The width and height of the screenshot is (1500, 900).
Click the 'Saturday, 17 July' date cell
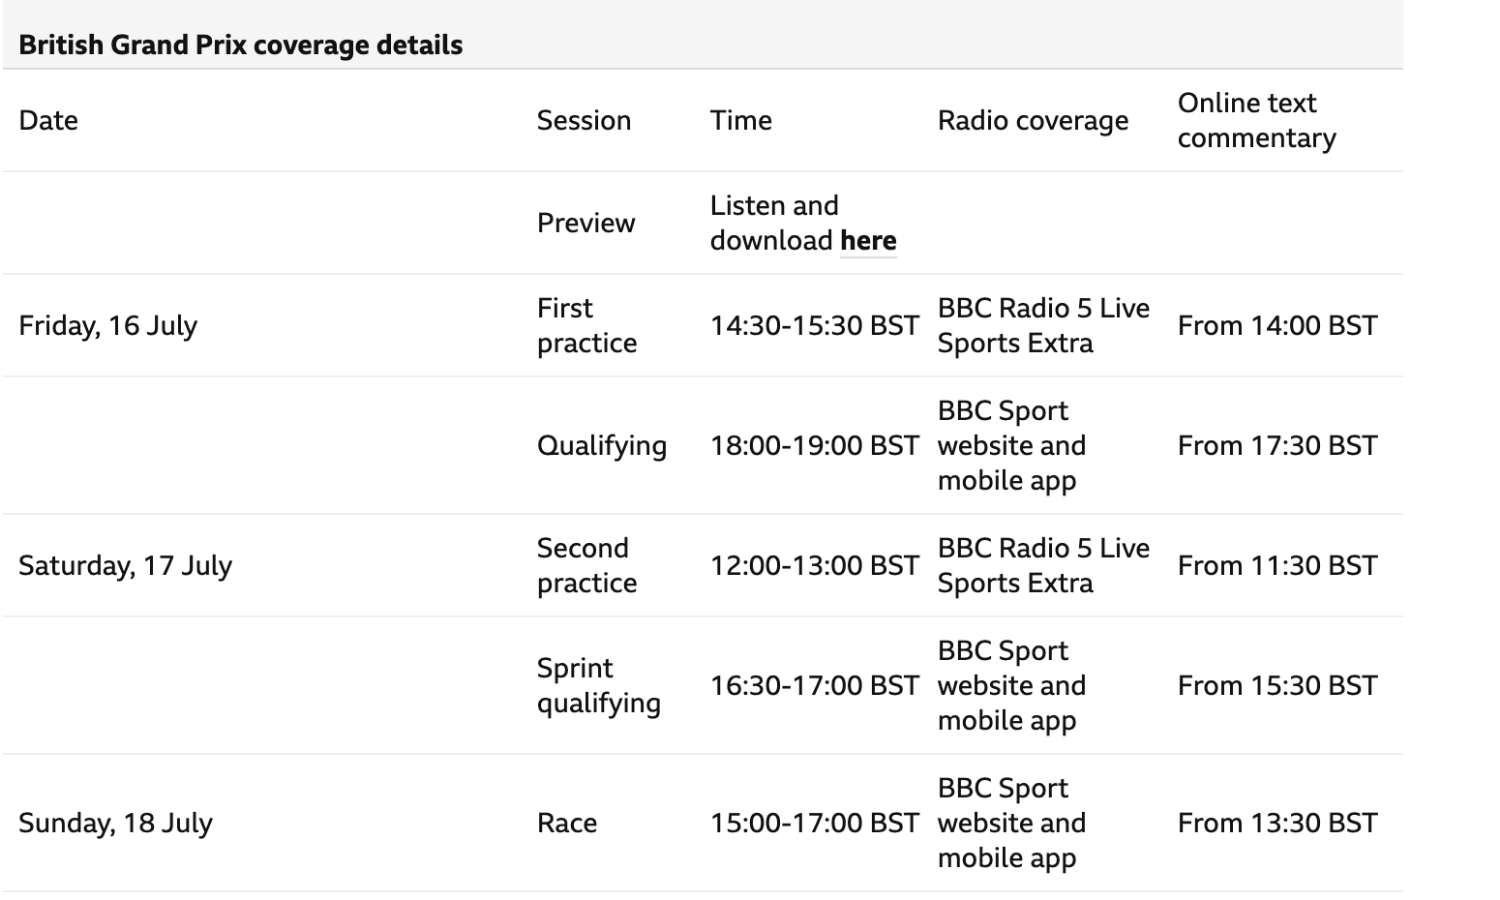(x=126, y=566)
